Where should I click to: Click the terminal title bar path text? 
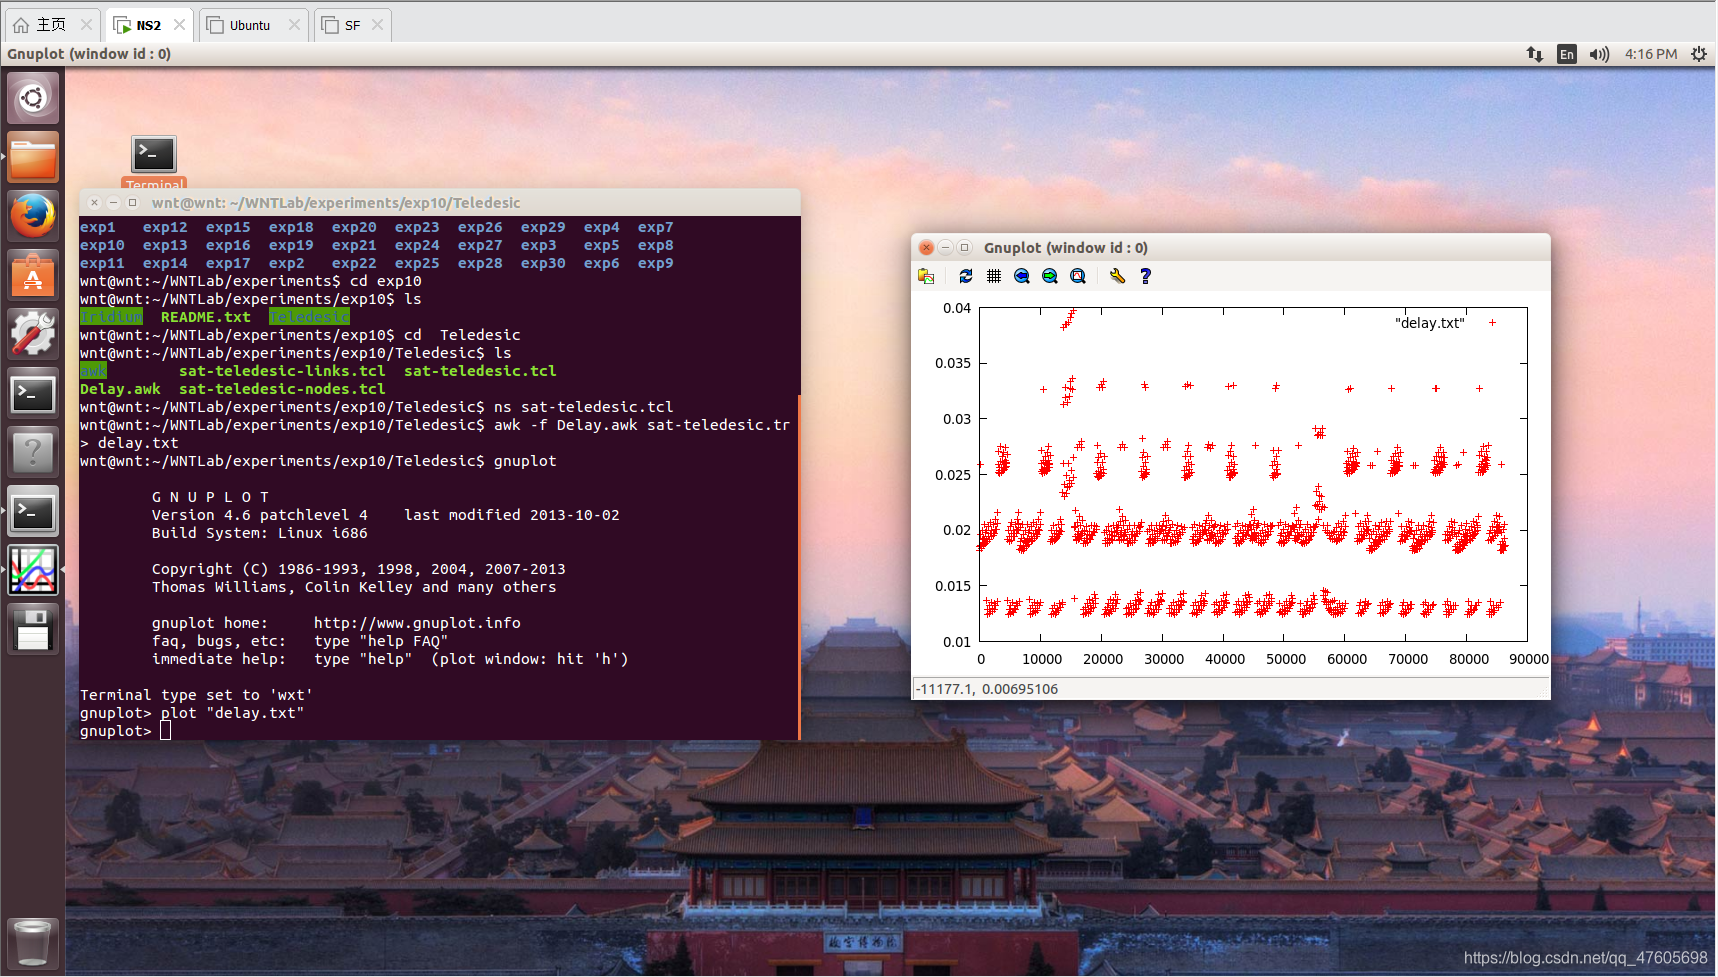point(336,203)
